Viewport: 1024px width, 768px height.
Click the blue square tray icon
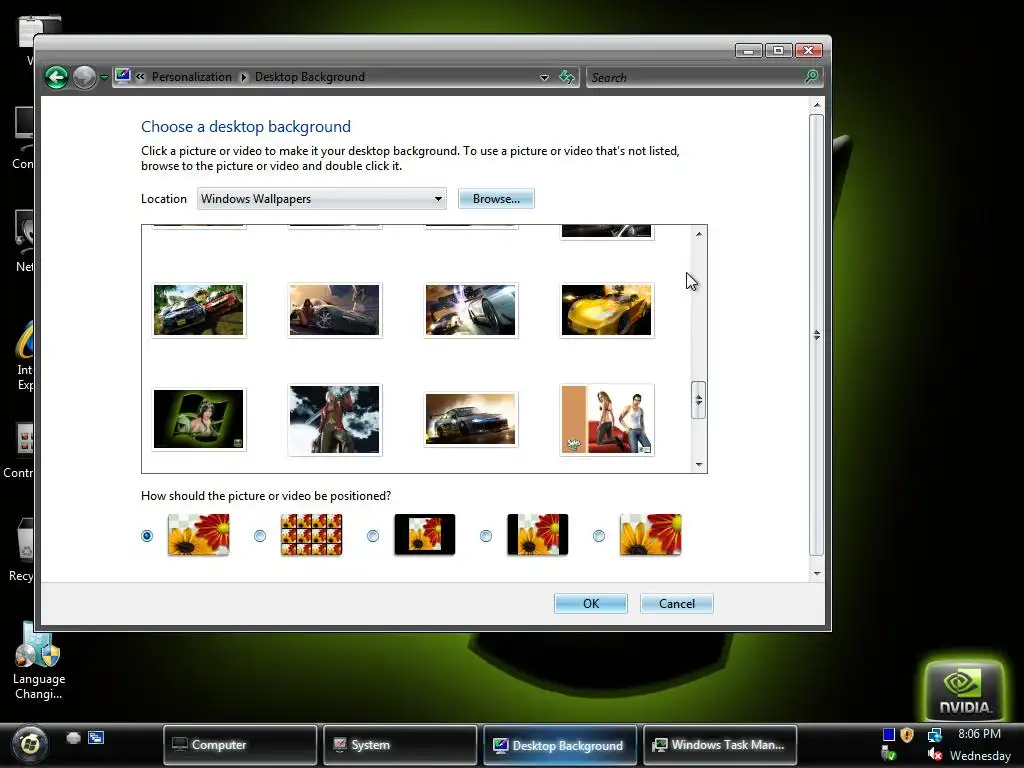point(888,735)
